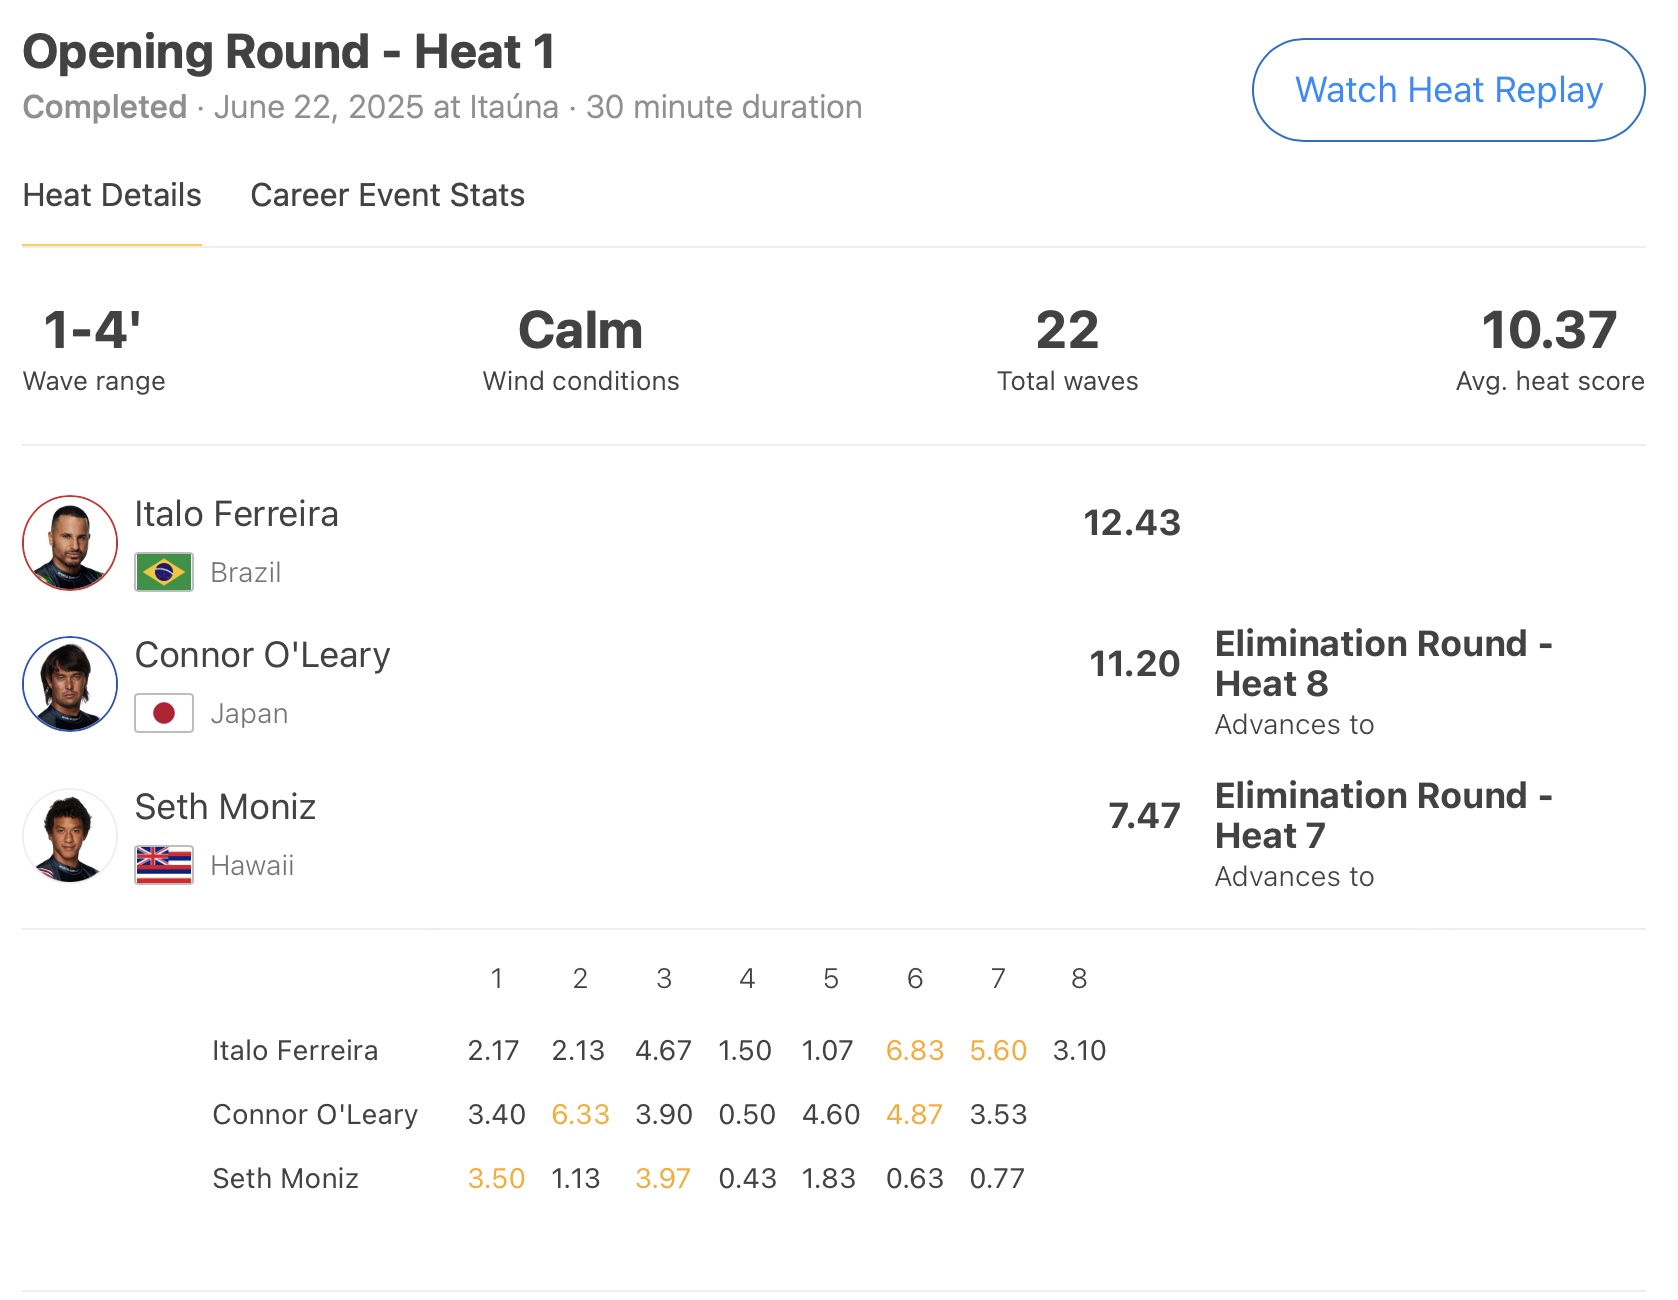The width and height of the screenshot is (1678, 1300).
Task: Click Italo Ferreira's name in the score table
Action: [x=295, y=1051]
